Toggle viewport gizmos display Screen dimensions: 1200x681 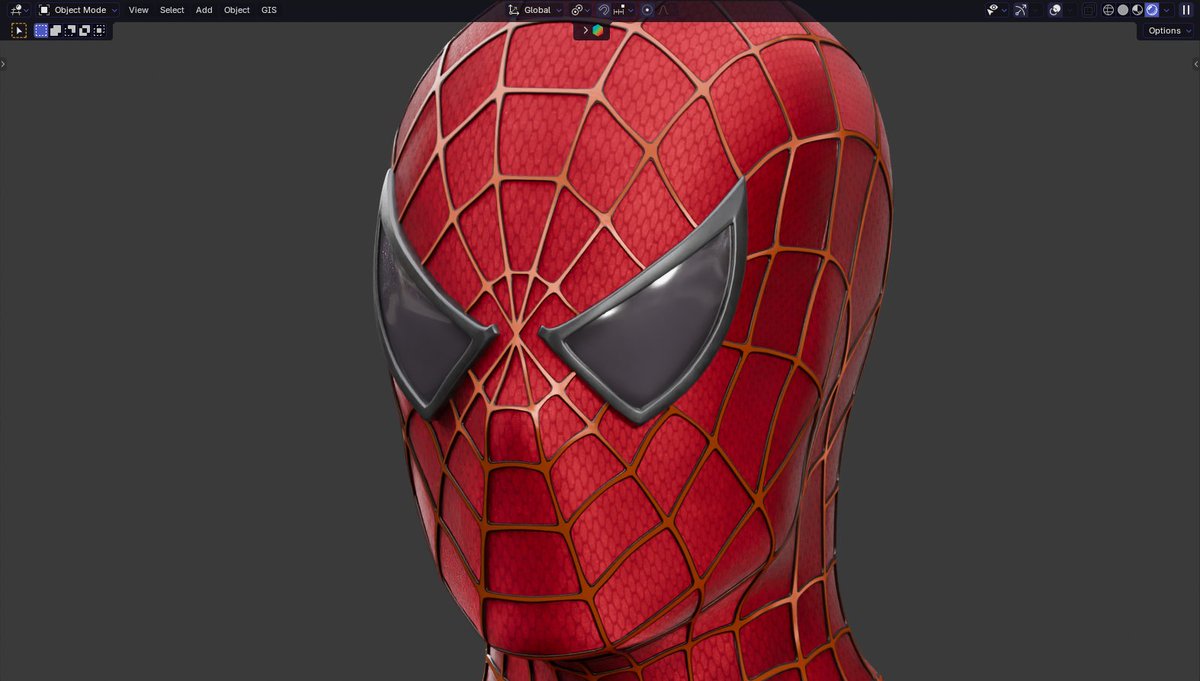pyautogui.click(x=1020, y=10)
